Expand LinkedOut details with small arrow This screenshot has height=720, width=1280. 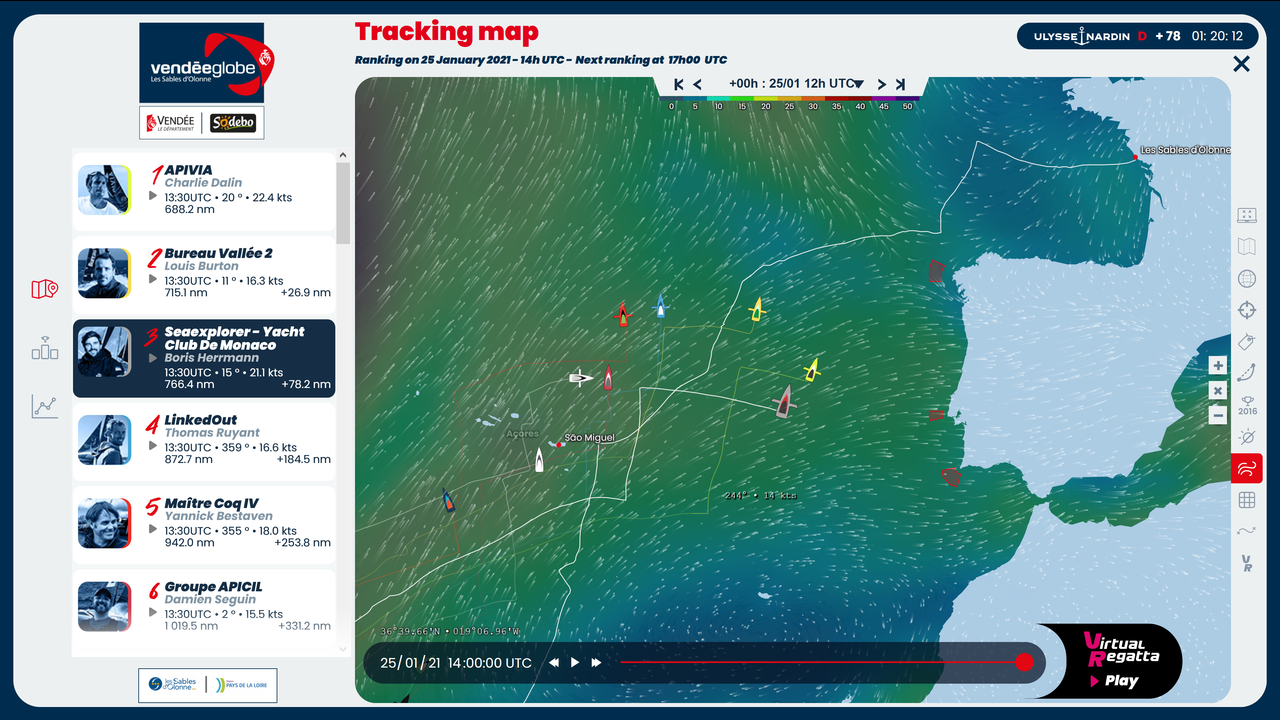coord(153,447)
